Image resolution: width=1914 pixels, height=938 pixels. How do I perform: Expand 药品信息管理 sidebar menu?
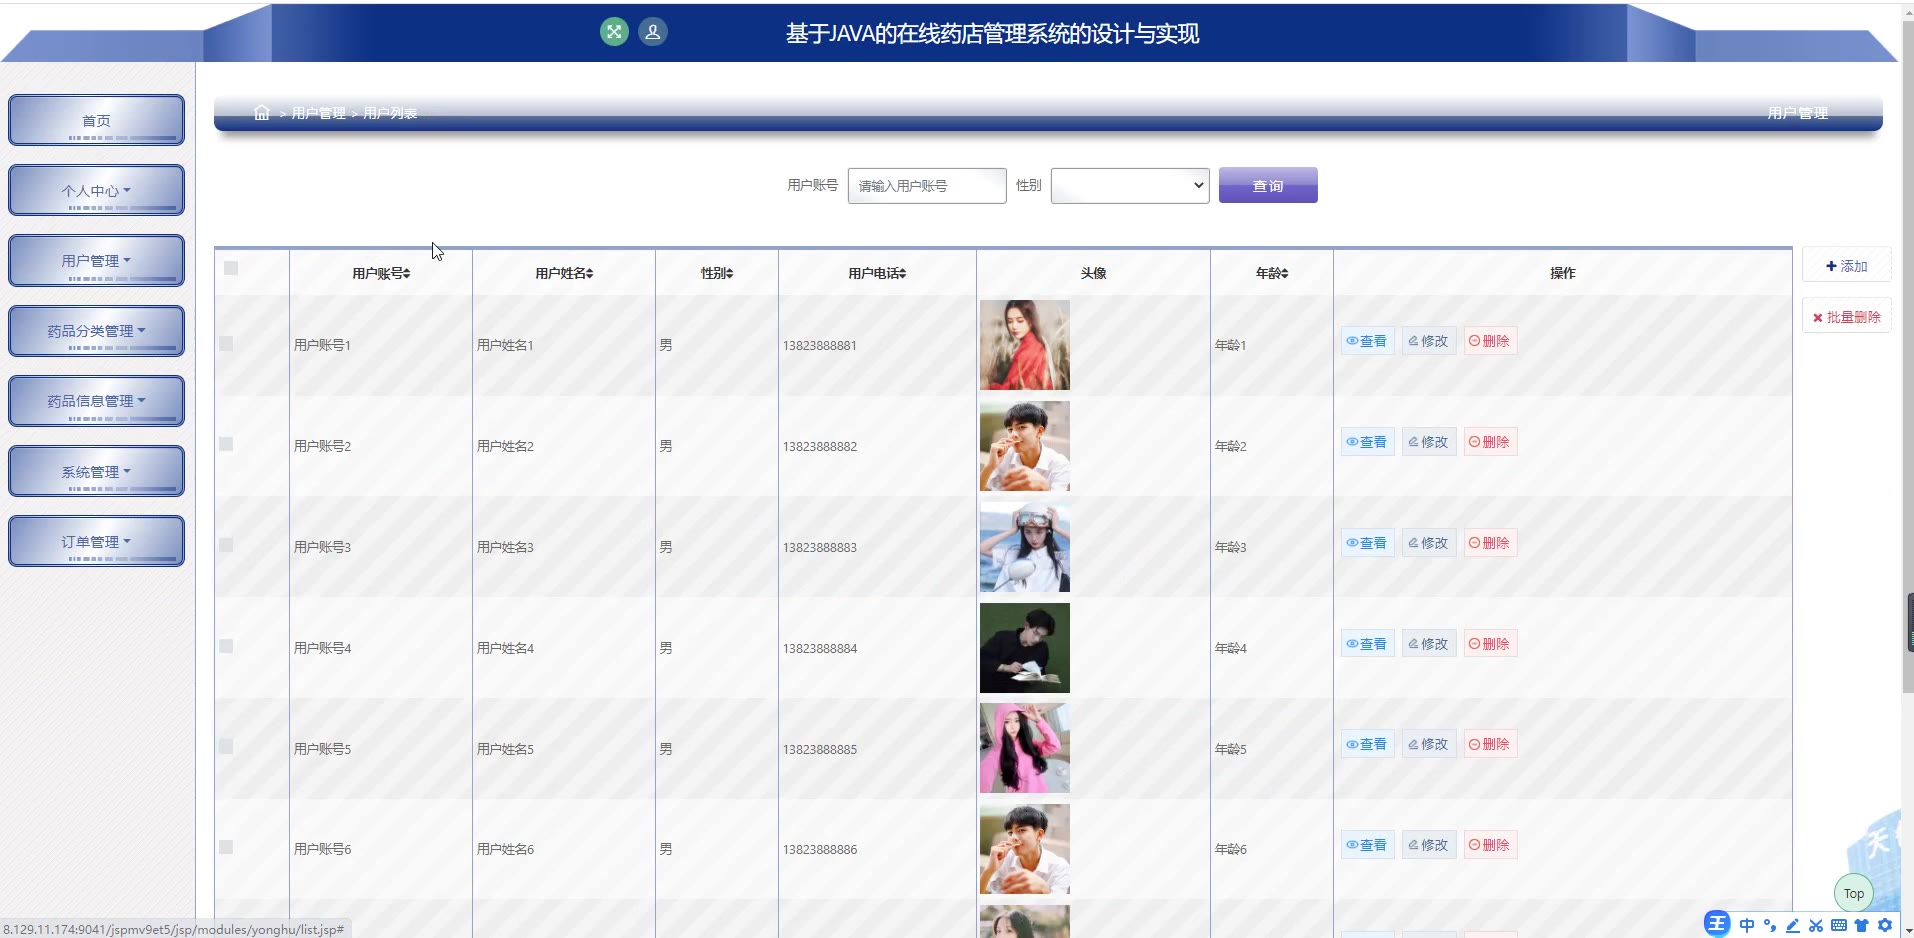coord(96,401)
